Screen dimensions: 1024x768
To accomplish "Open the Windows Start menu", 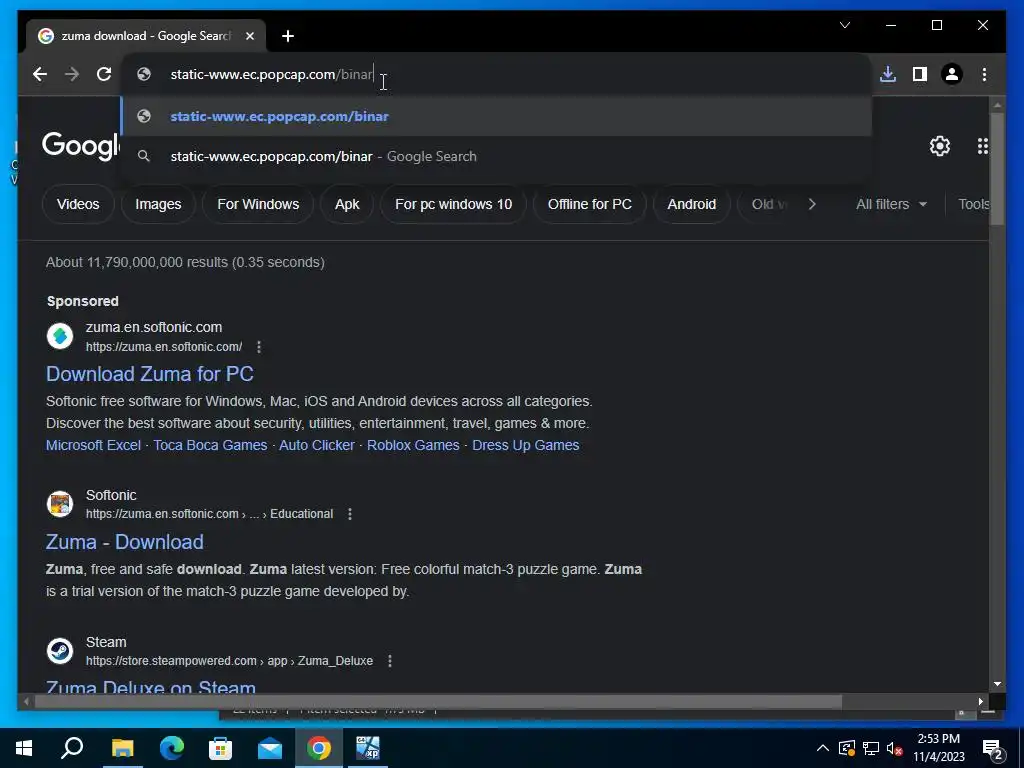I will [x=24, y=748].
